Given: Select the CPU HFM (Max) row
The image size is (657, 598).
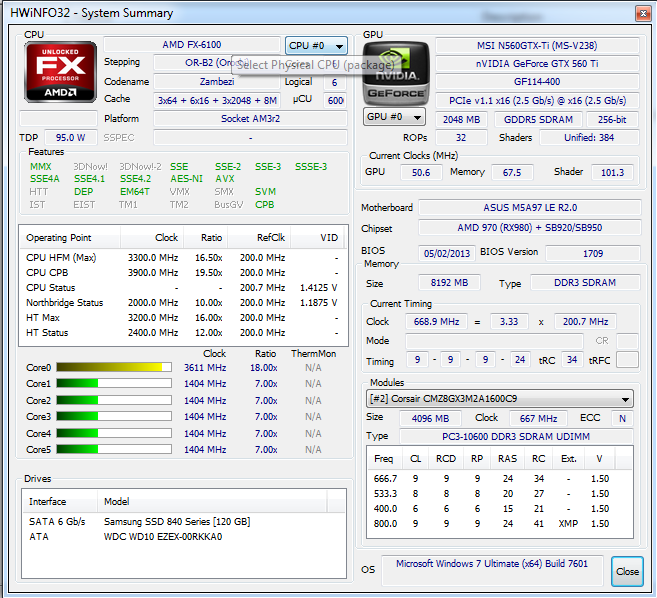Looking at the screenshot, I should (182, 257).
